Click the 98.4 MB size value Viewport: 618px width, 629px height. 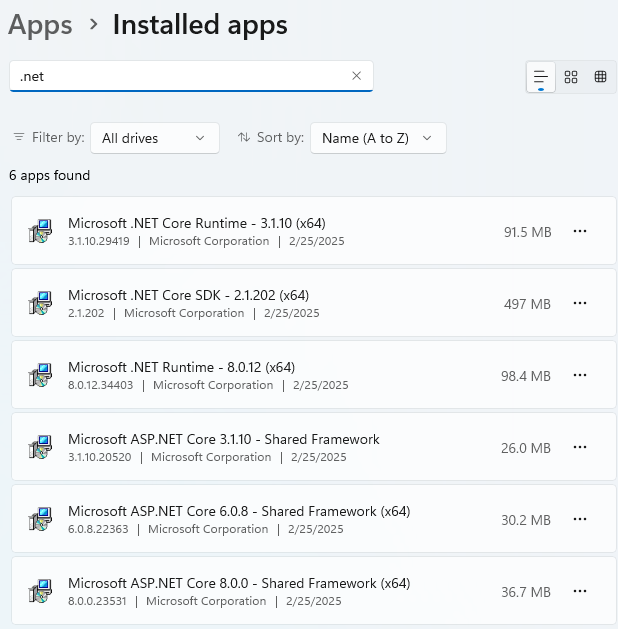click(526, 376)
